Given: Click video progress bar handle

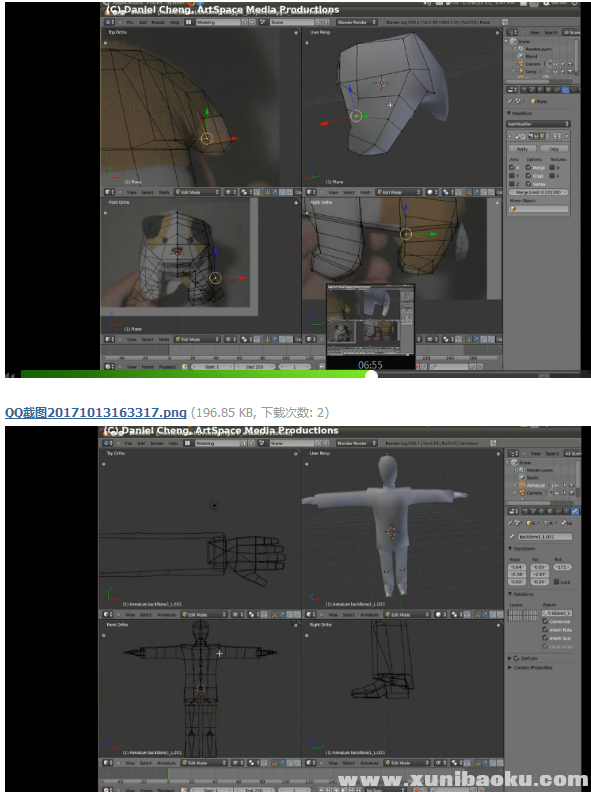Looking at the screenshot, I should [371, 375].
